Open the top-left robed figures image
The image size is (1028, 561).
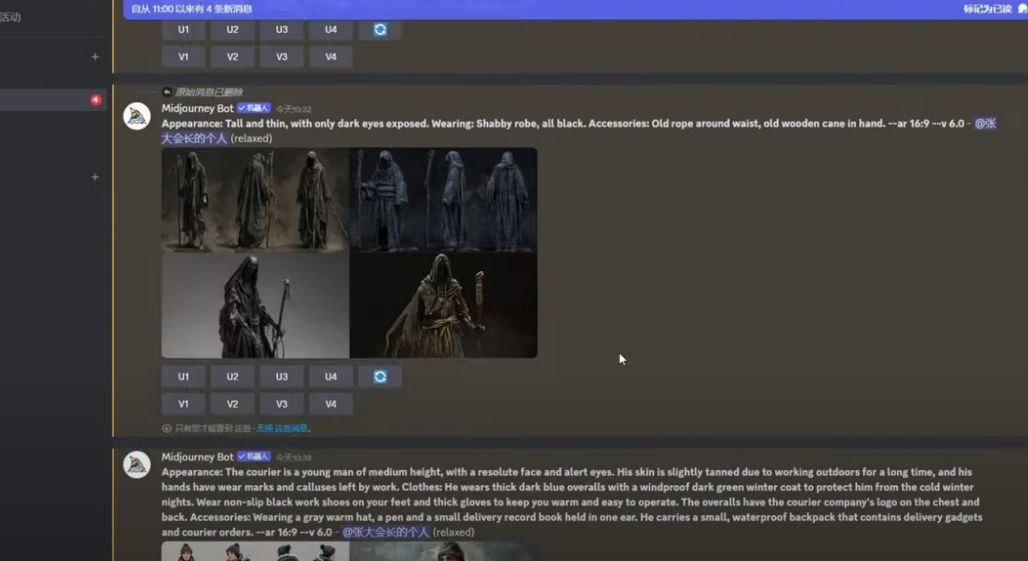(255, 200)
